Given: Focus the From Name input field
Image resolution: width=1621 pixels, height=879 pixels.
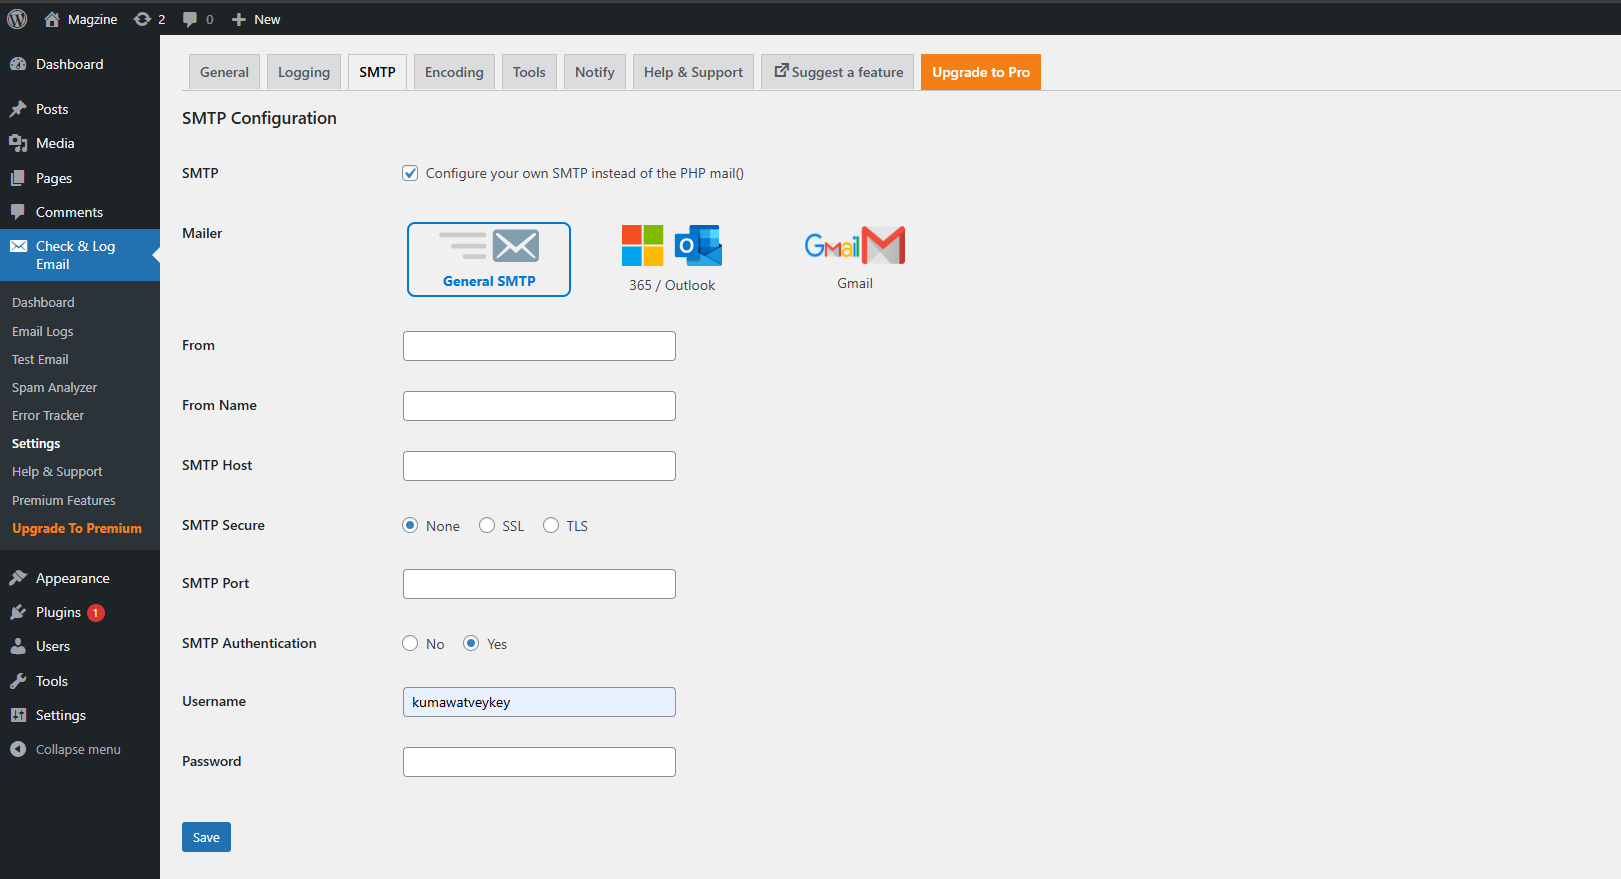Looking at the screenshot, I should point(539,406).
